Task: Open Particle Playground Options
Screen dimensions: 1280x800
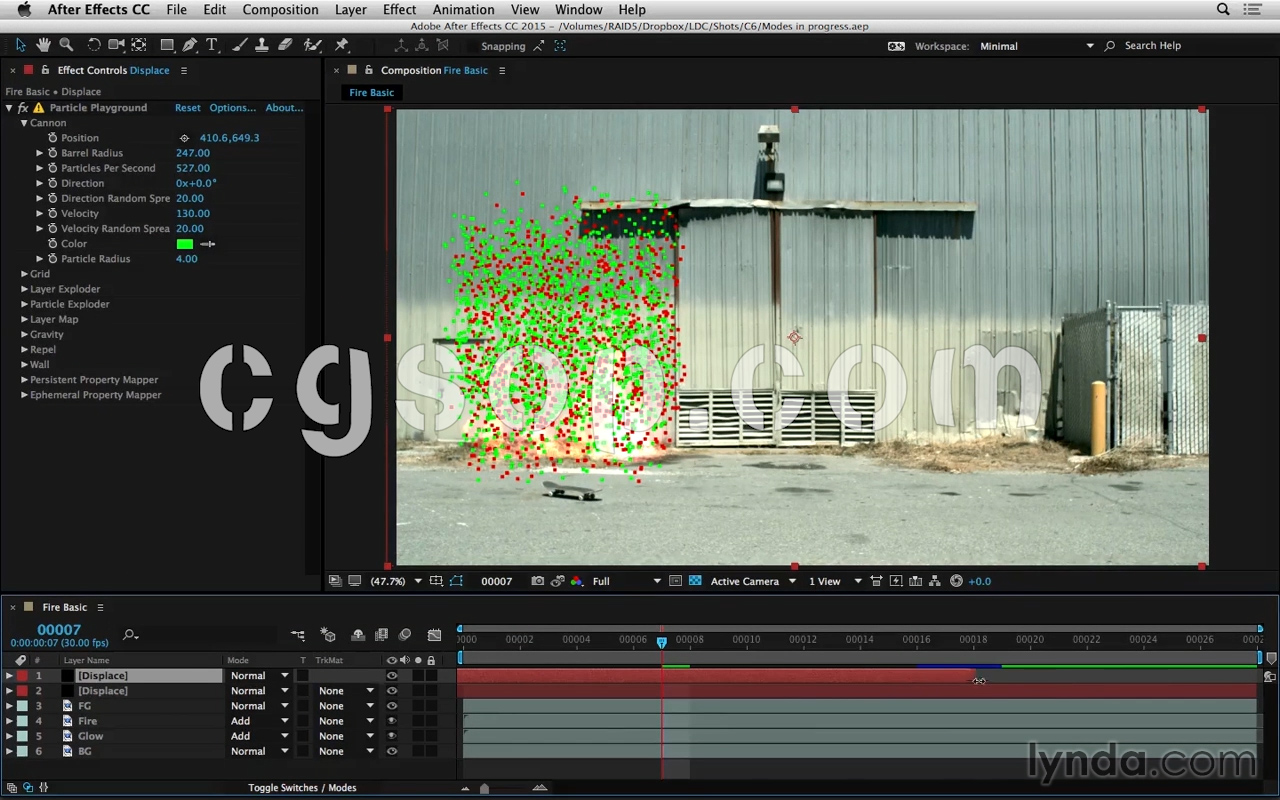Action: (233, 108)
